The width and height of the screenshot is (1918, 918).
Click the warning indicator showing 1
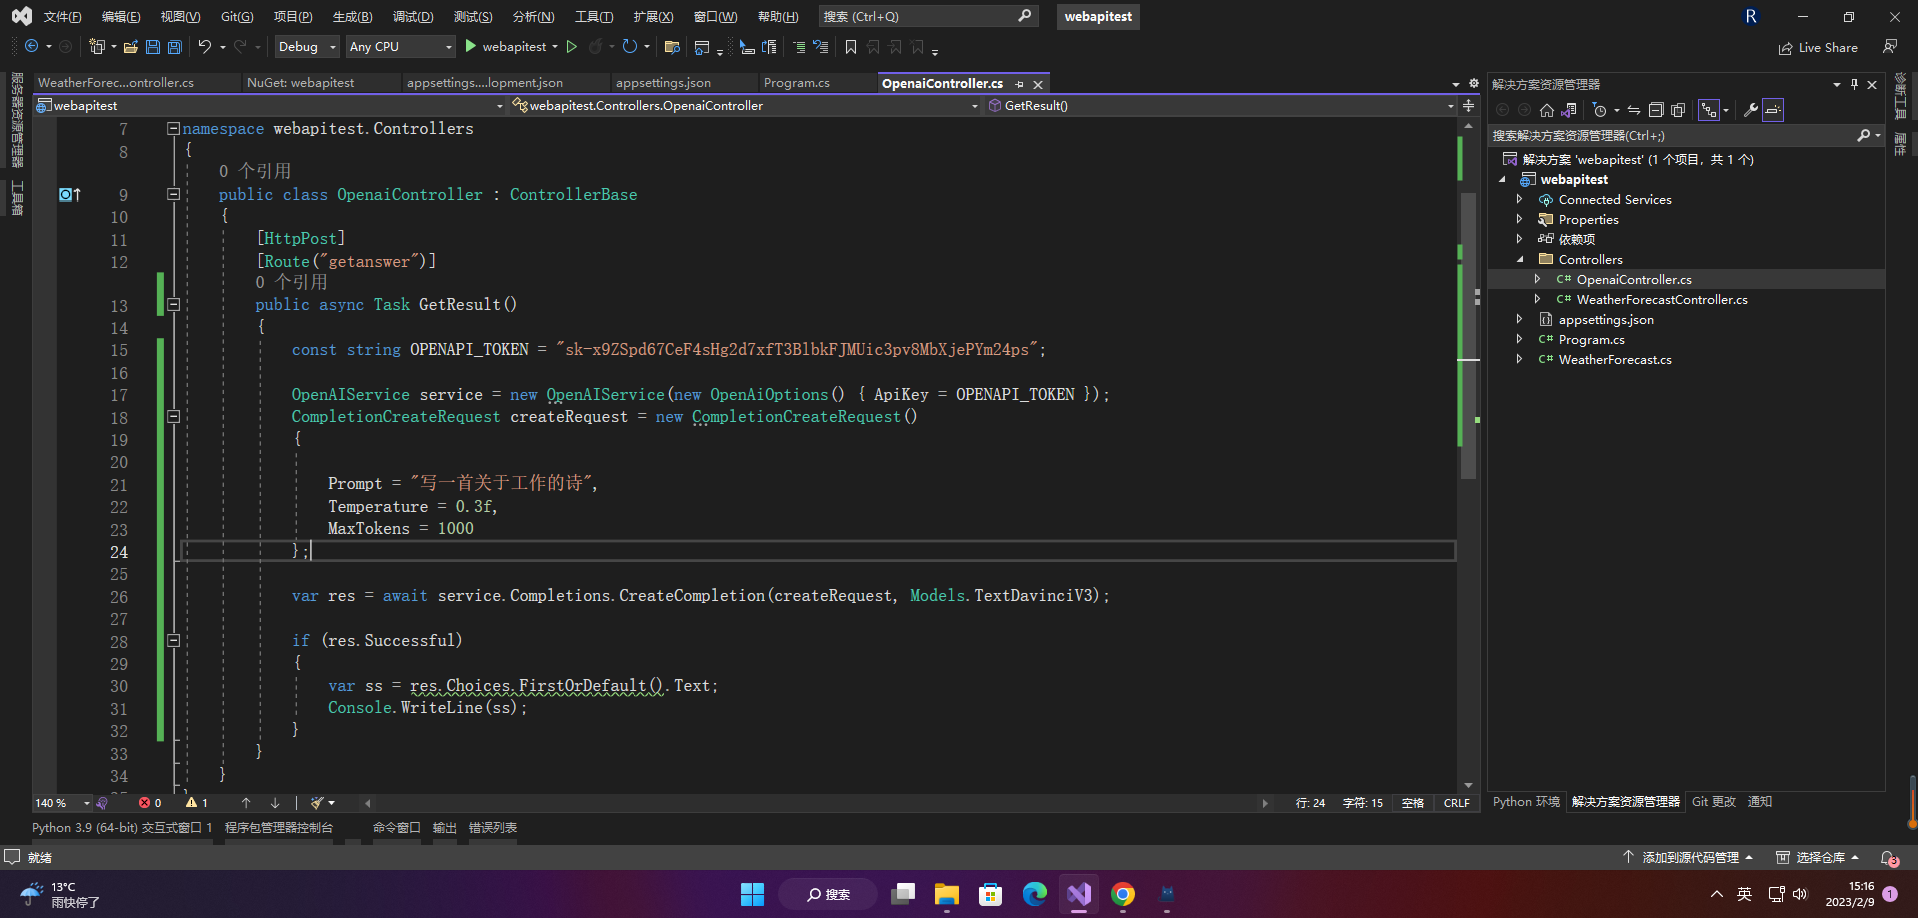(x=197, y=803)
